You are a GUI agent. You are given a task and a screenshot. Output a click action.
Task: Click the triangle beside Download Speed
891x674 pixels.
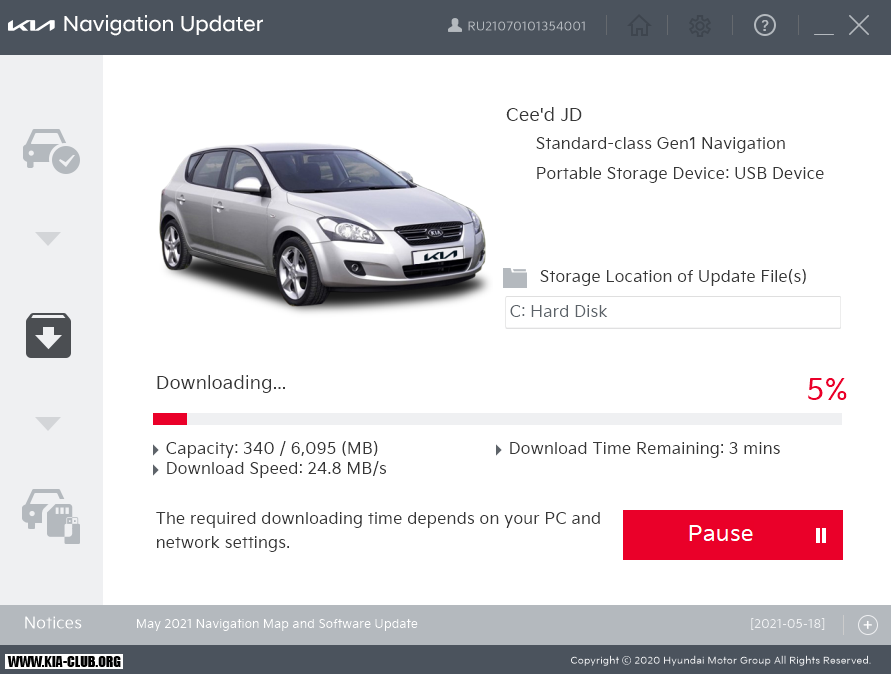coord(156,470)
